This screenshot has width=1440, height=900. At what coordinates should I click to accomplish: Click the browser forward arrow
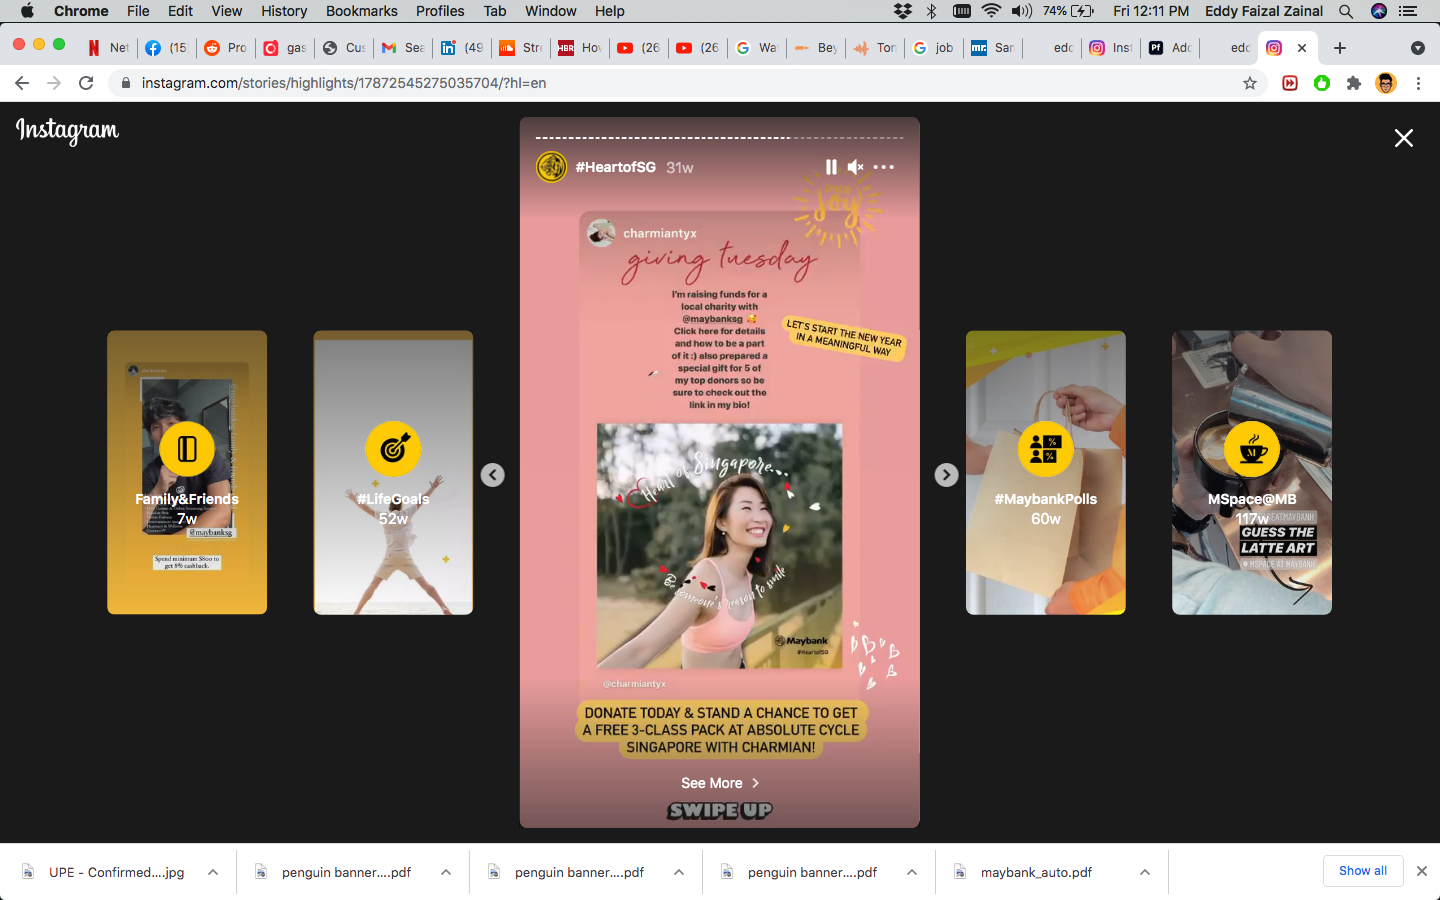(x=54, y=83)
